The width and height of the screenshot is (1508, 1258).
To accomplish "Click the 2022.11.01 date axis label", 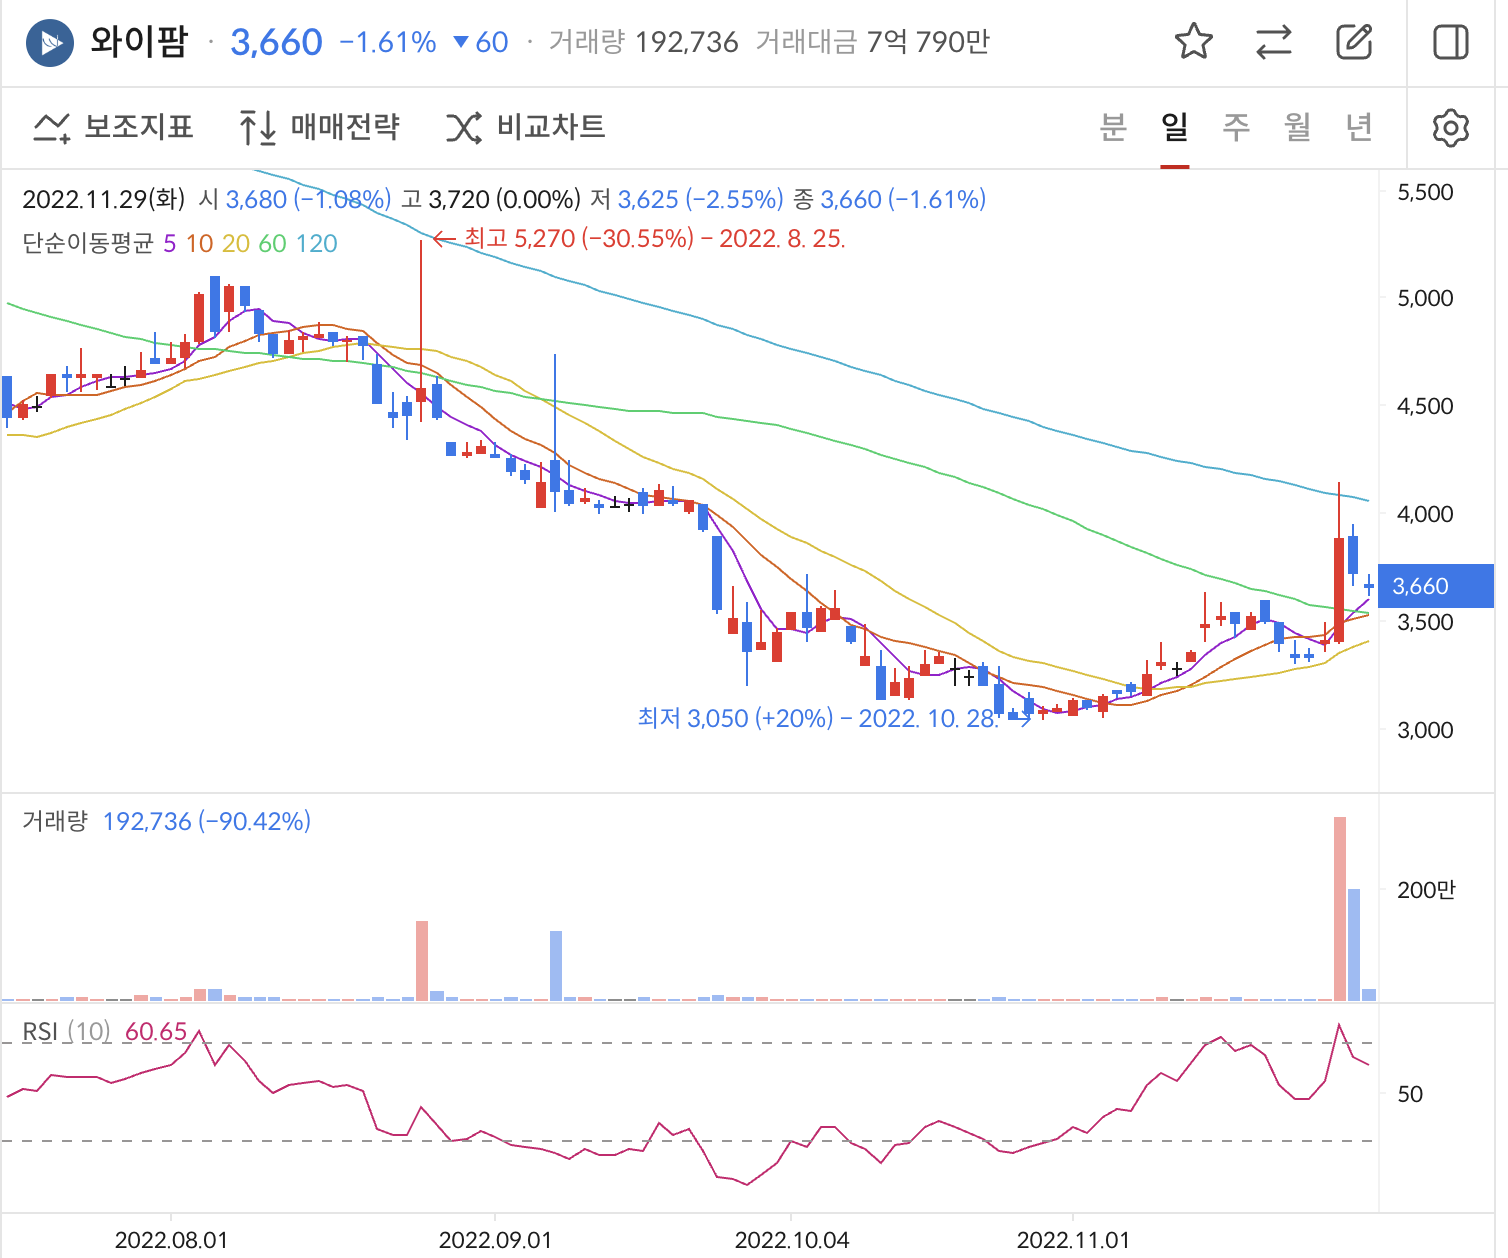I will [1073, 1240].
